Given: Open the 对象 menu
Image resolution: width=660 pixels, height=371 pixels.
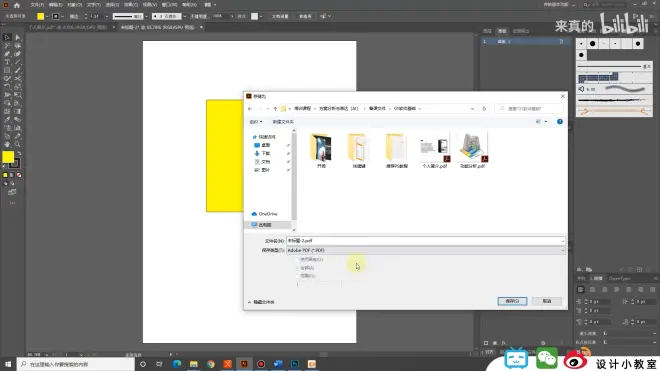Looking at the screenshot, I should 75,5.
